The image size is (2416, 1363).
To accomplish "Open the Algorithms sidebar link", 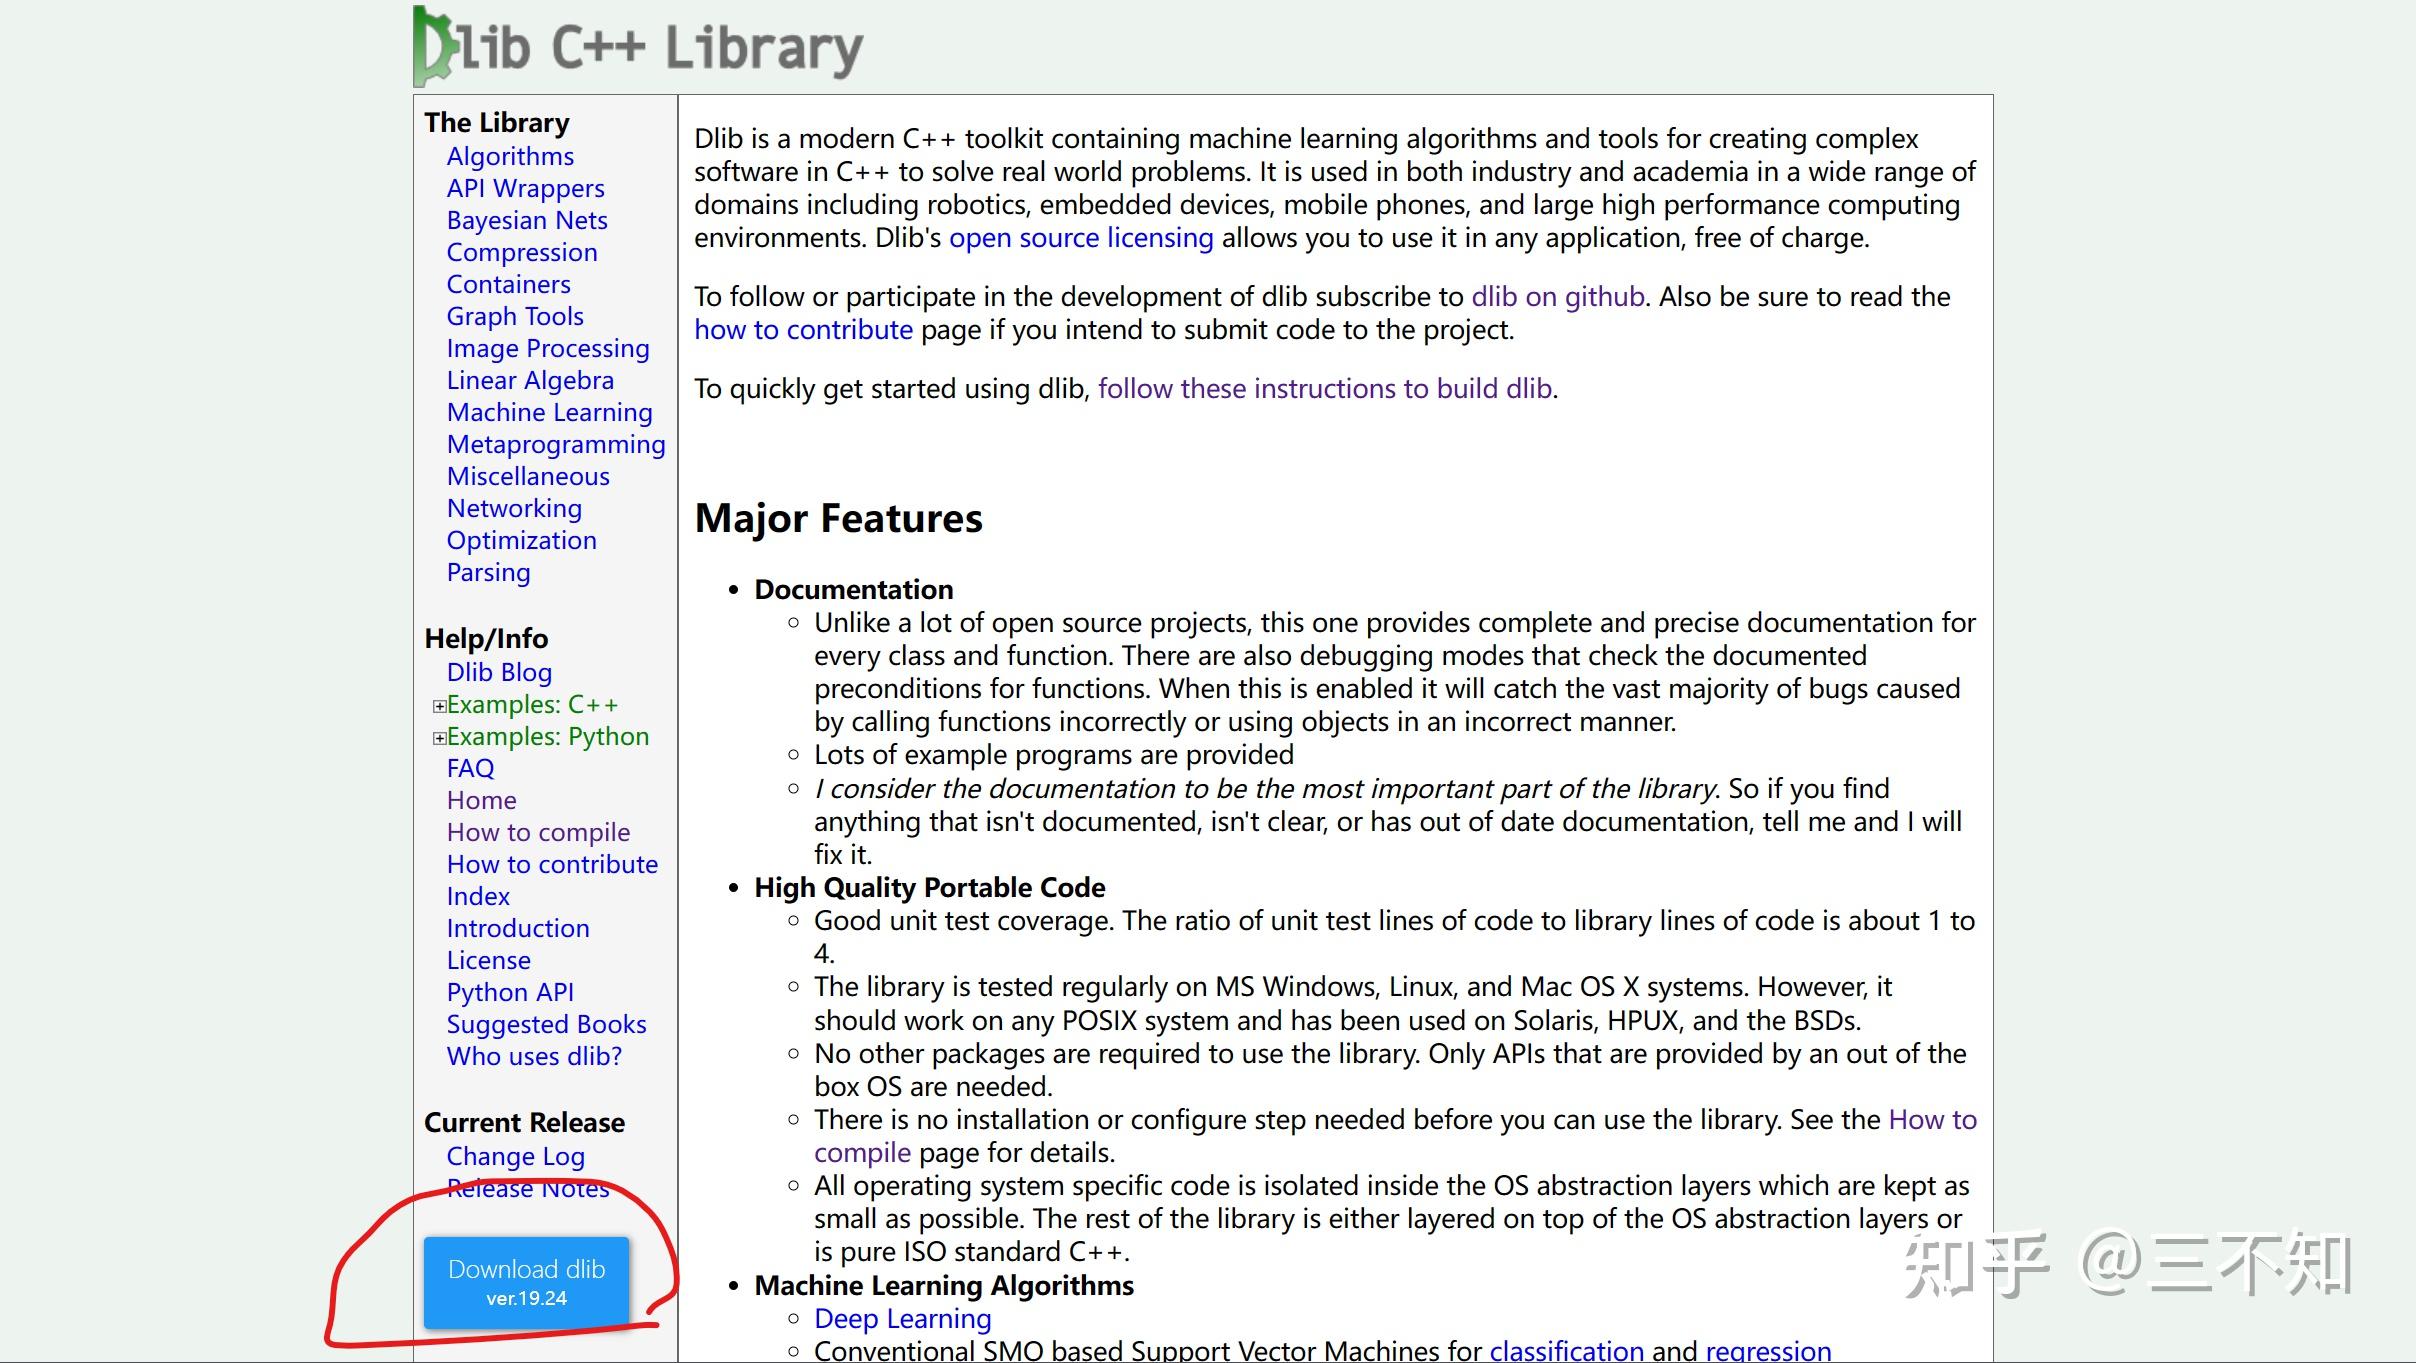I will pos(510,156).
